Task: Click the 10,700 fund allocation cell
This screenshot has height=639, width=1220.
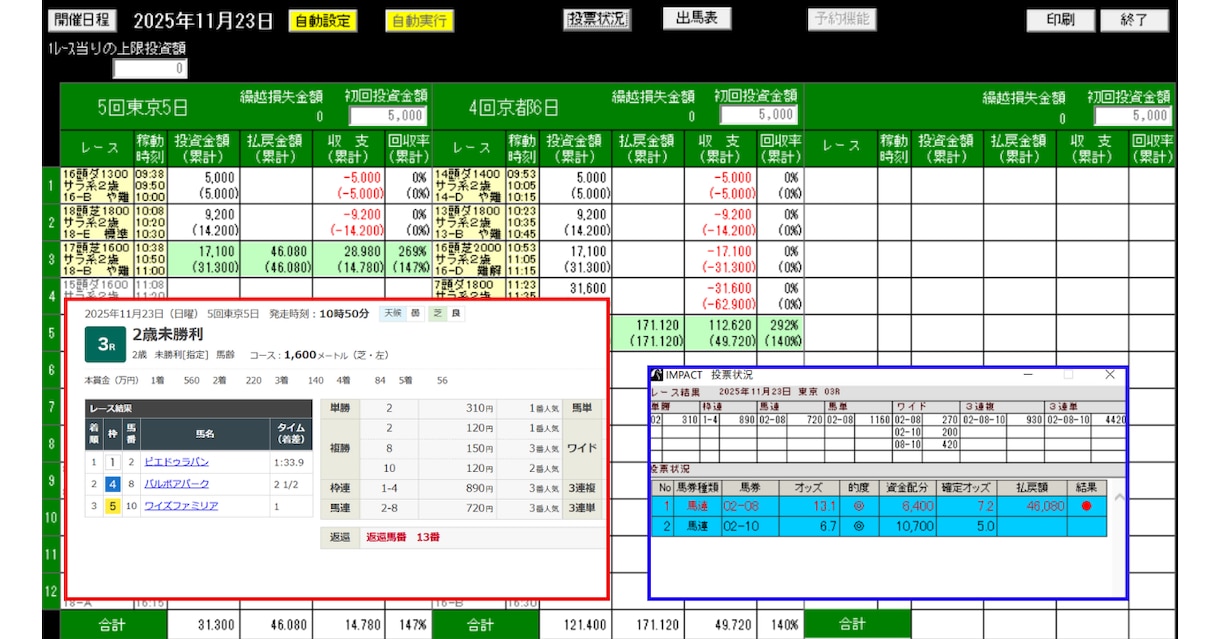Action: [909, 526]
